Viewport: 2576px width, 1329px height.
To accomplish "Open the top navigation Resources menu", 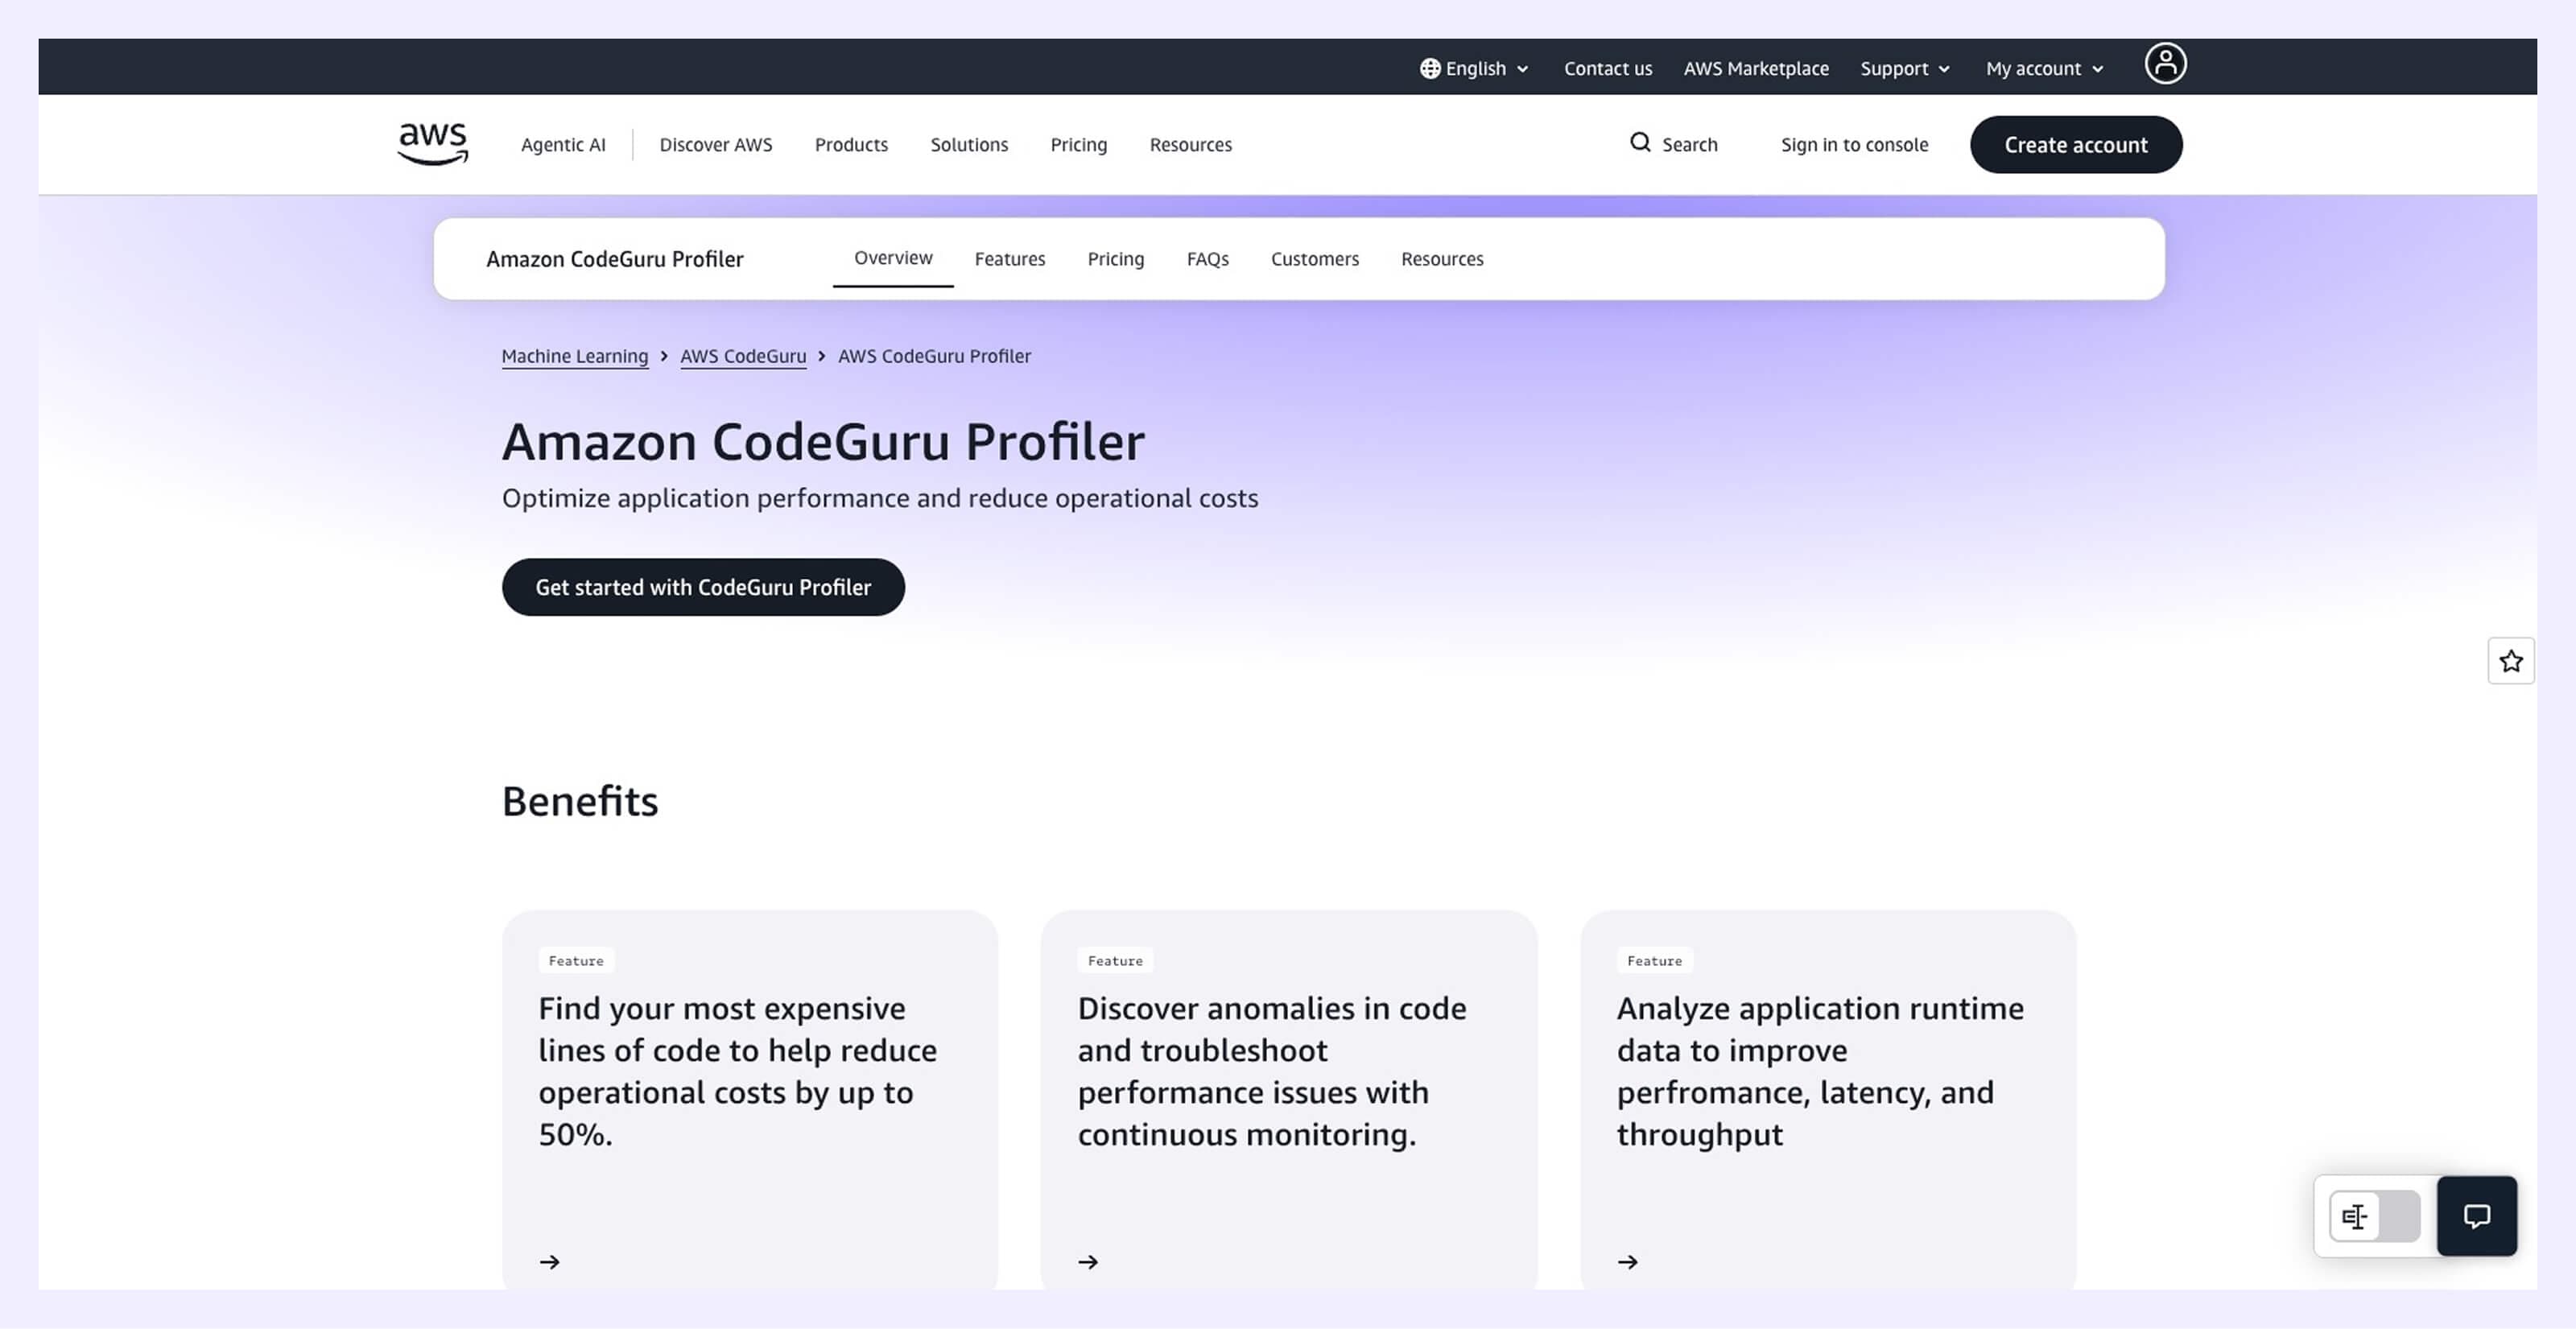I will (1191, 144).
